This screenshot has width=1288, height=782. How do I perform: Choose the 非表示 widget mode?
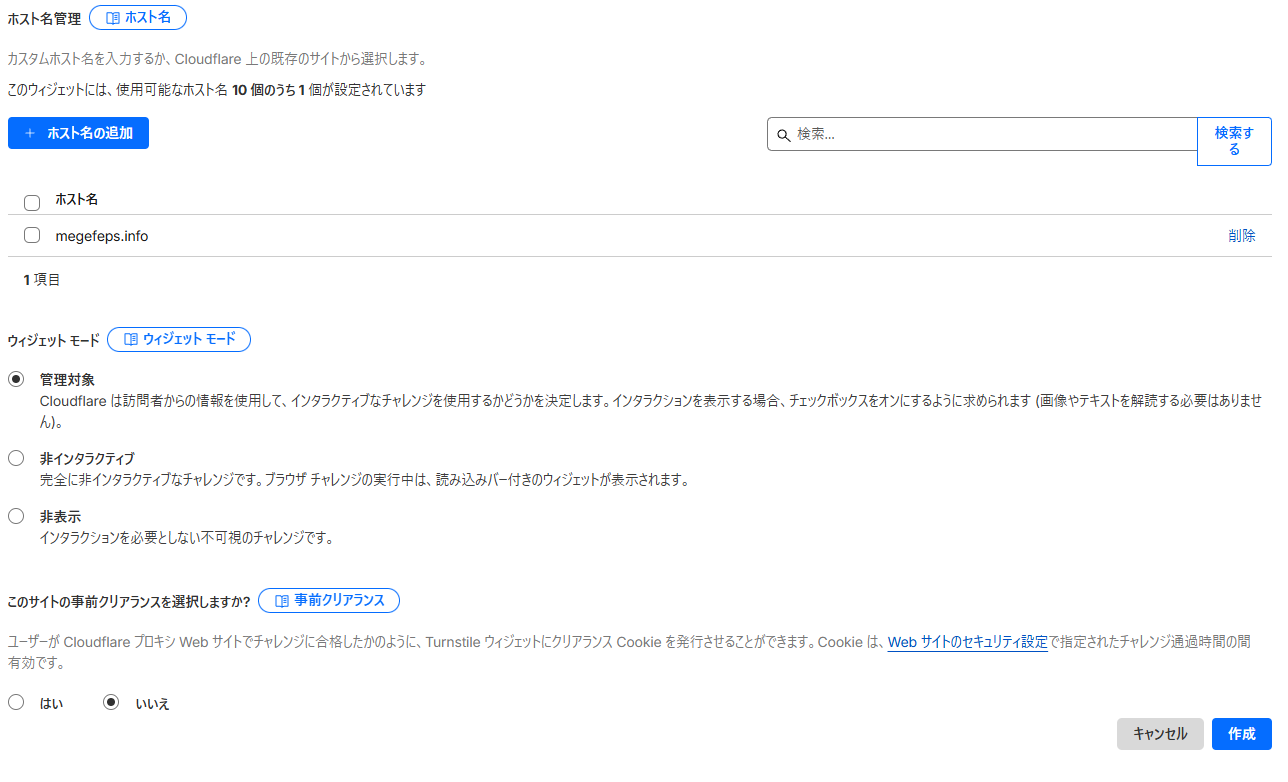pos(16,517)
